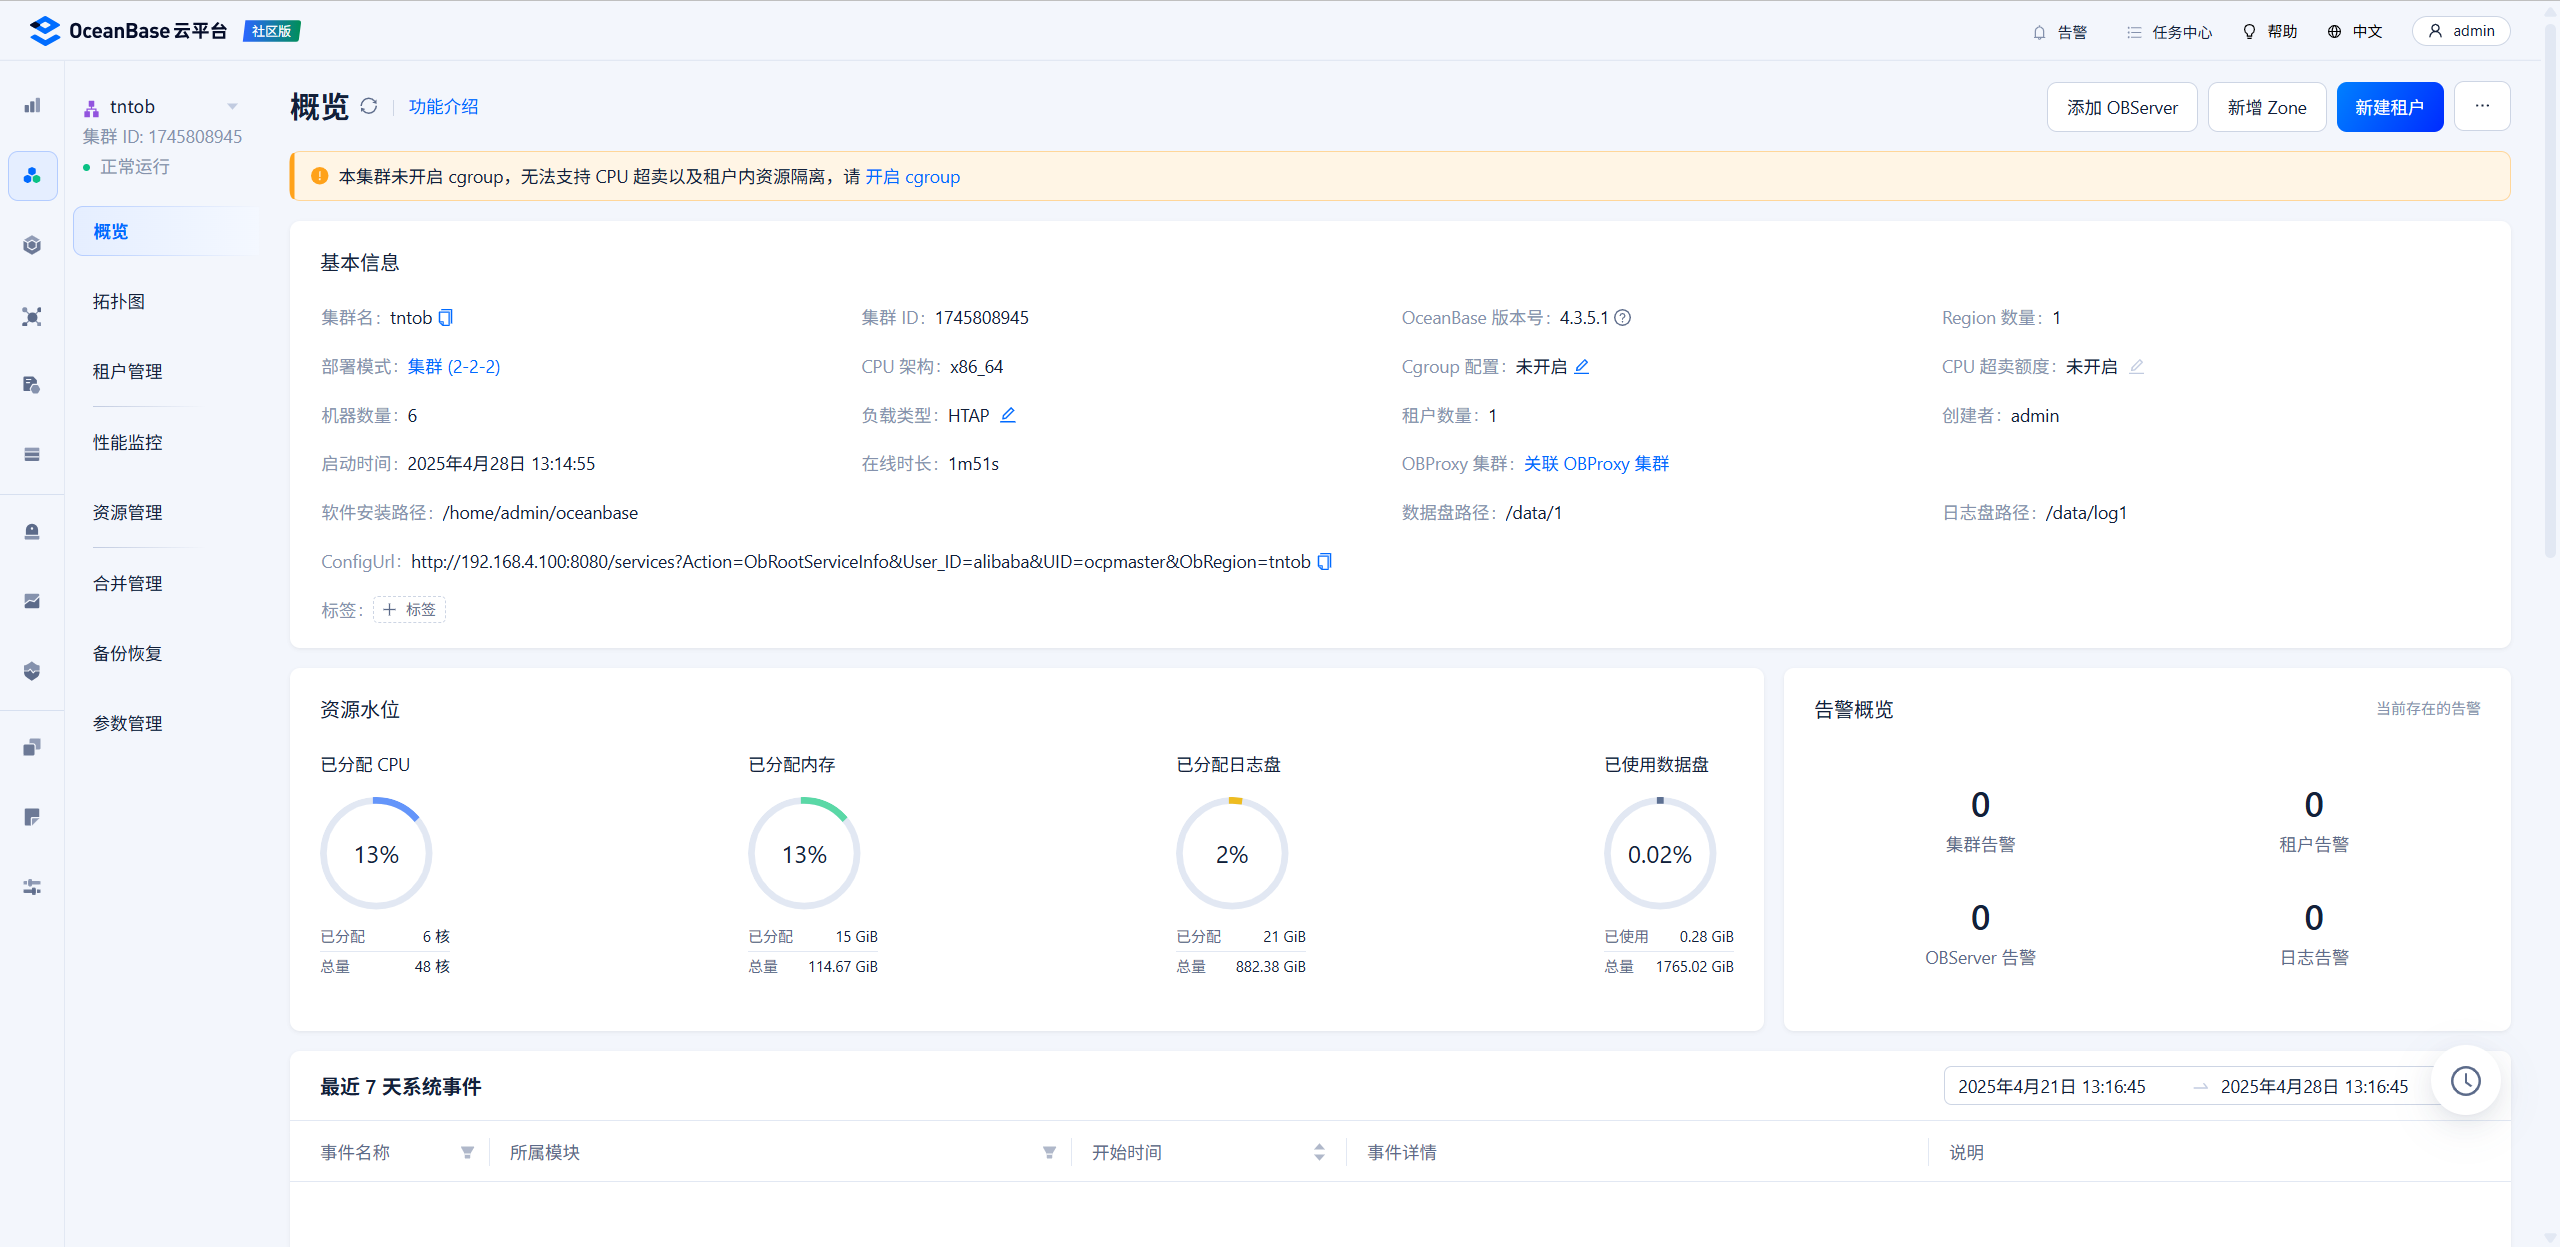Screen dimensions: 2560x1247
Task: Click the refresh icon beside 概览 title
Action: (x=369, y=106)
